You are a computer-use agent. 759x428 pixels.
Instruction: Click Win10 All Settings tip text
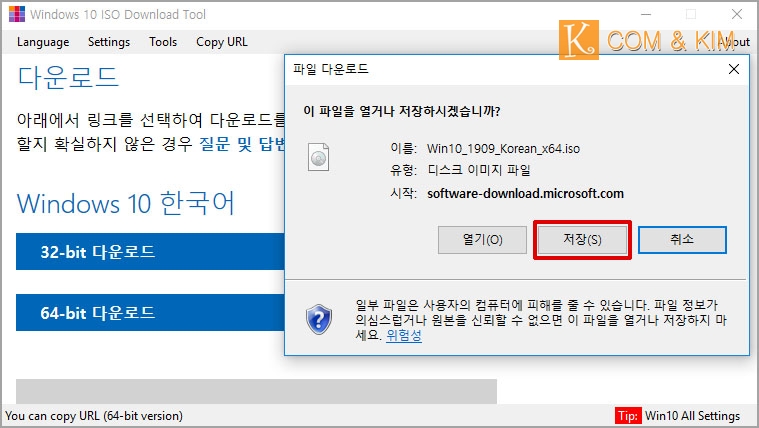click(693, 416)
